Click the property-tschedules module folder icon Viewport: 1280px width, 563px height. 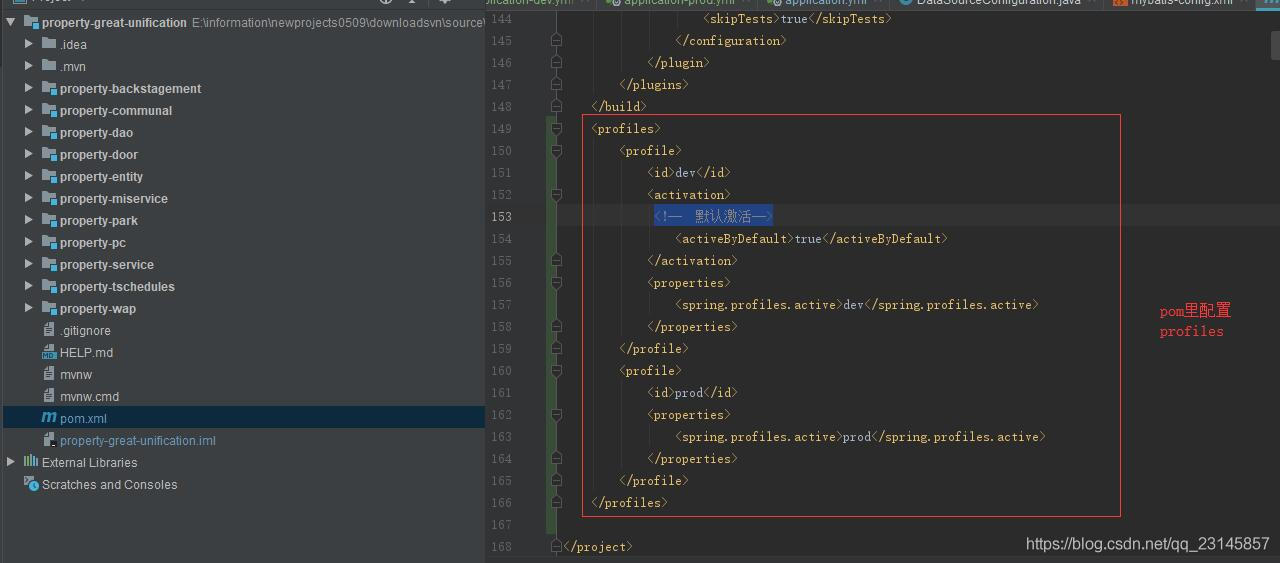49,286
